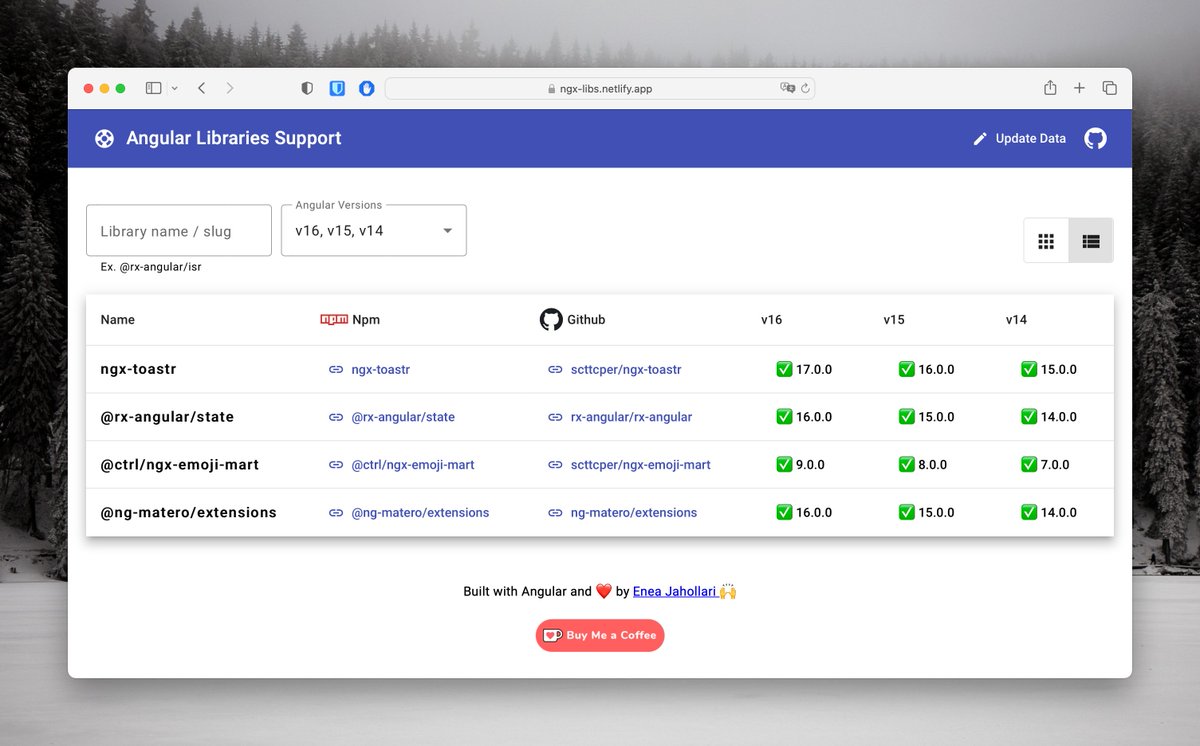Focus the Library name / slug field
Viewport: 1200px width, 746px height.
click(x=179, y=231)
